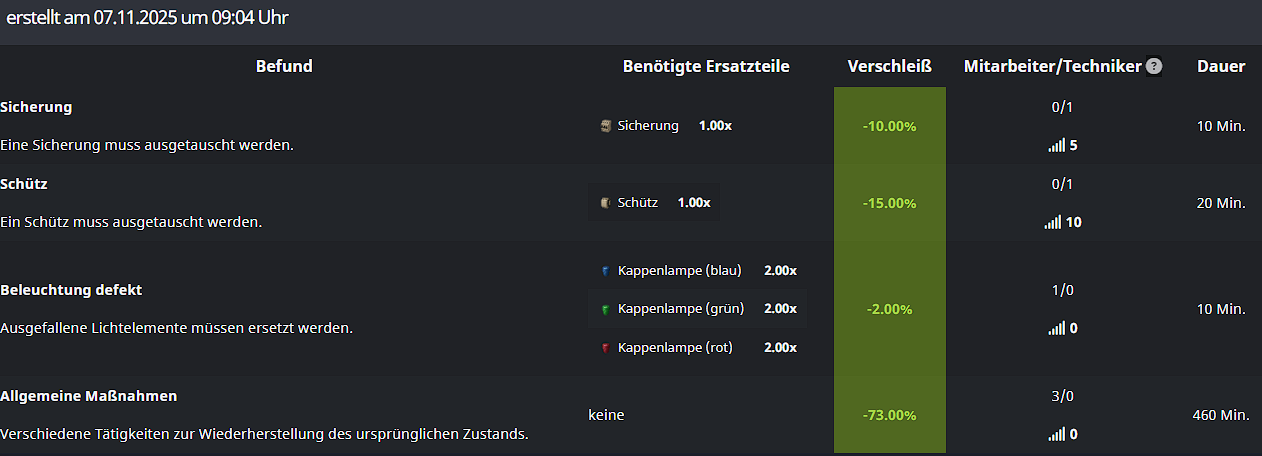Click the green Kappenlampe icon

[606, 309]
